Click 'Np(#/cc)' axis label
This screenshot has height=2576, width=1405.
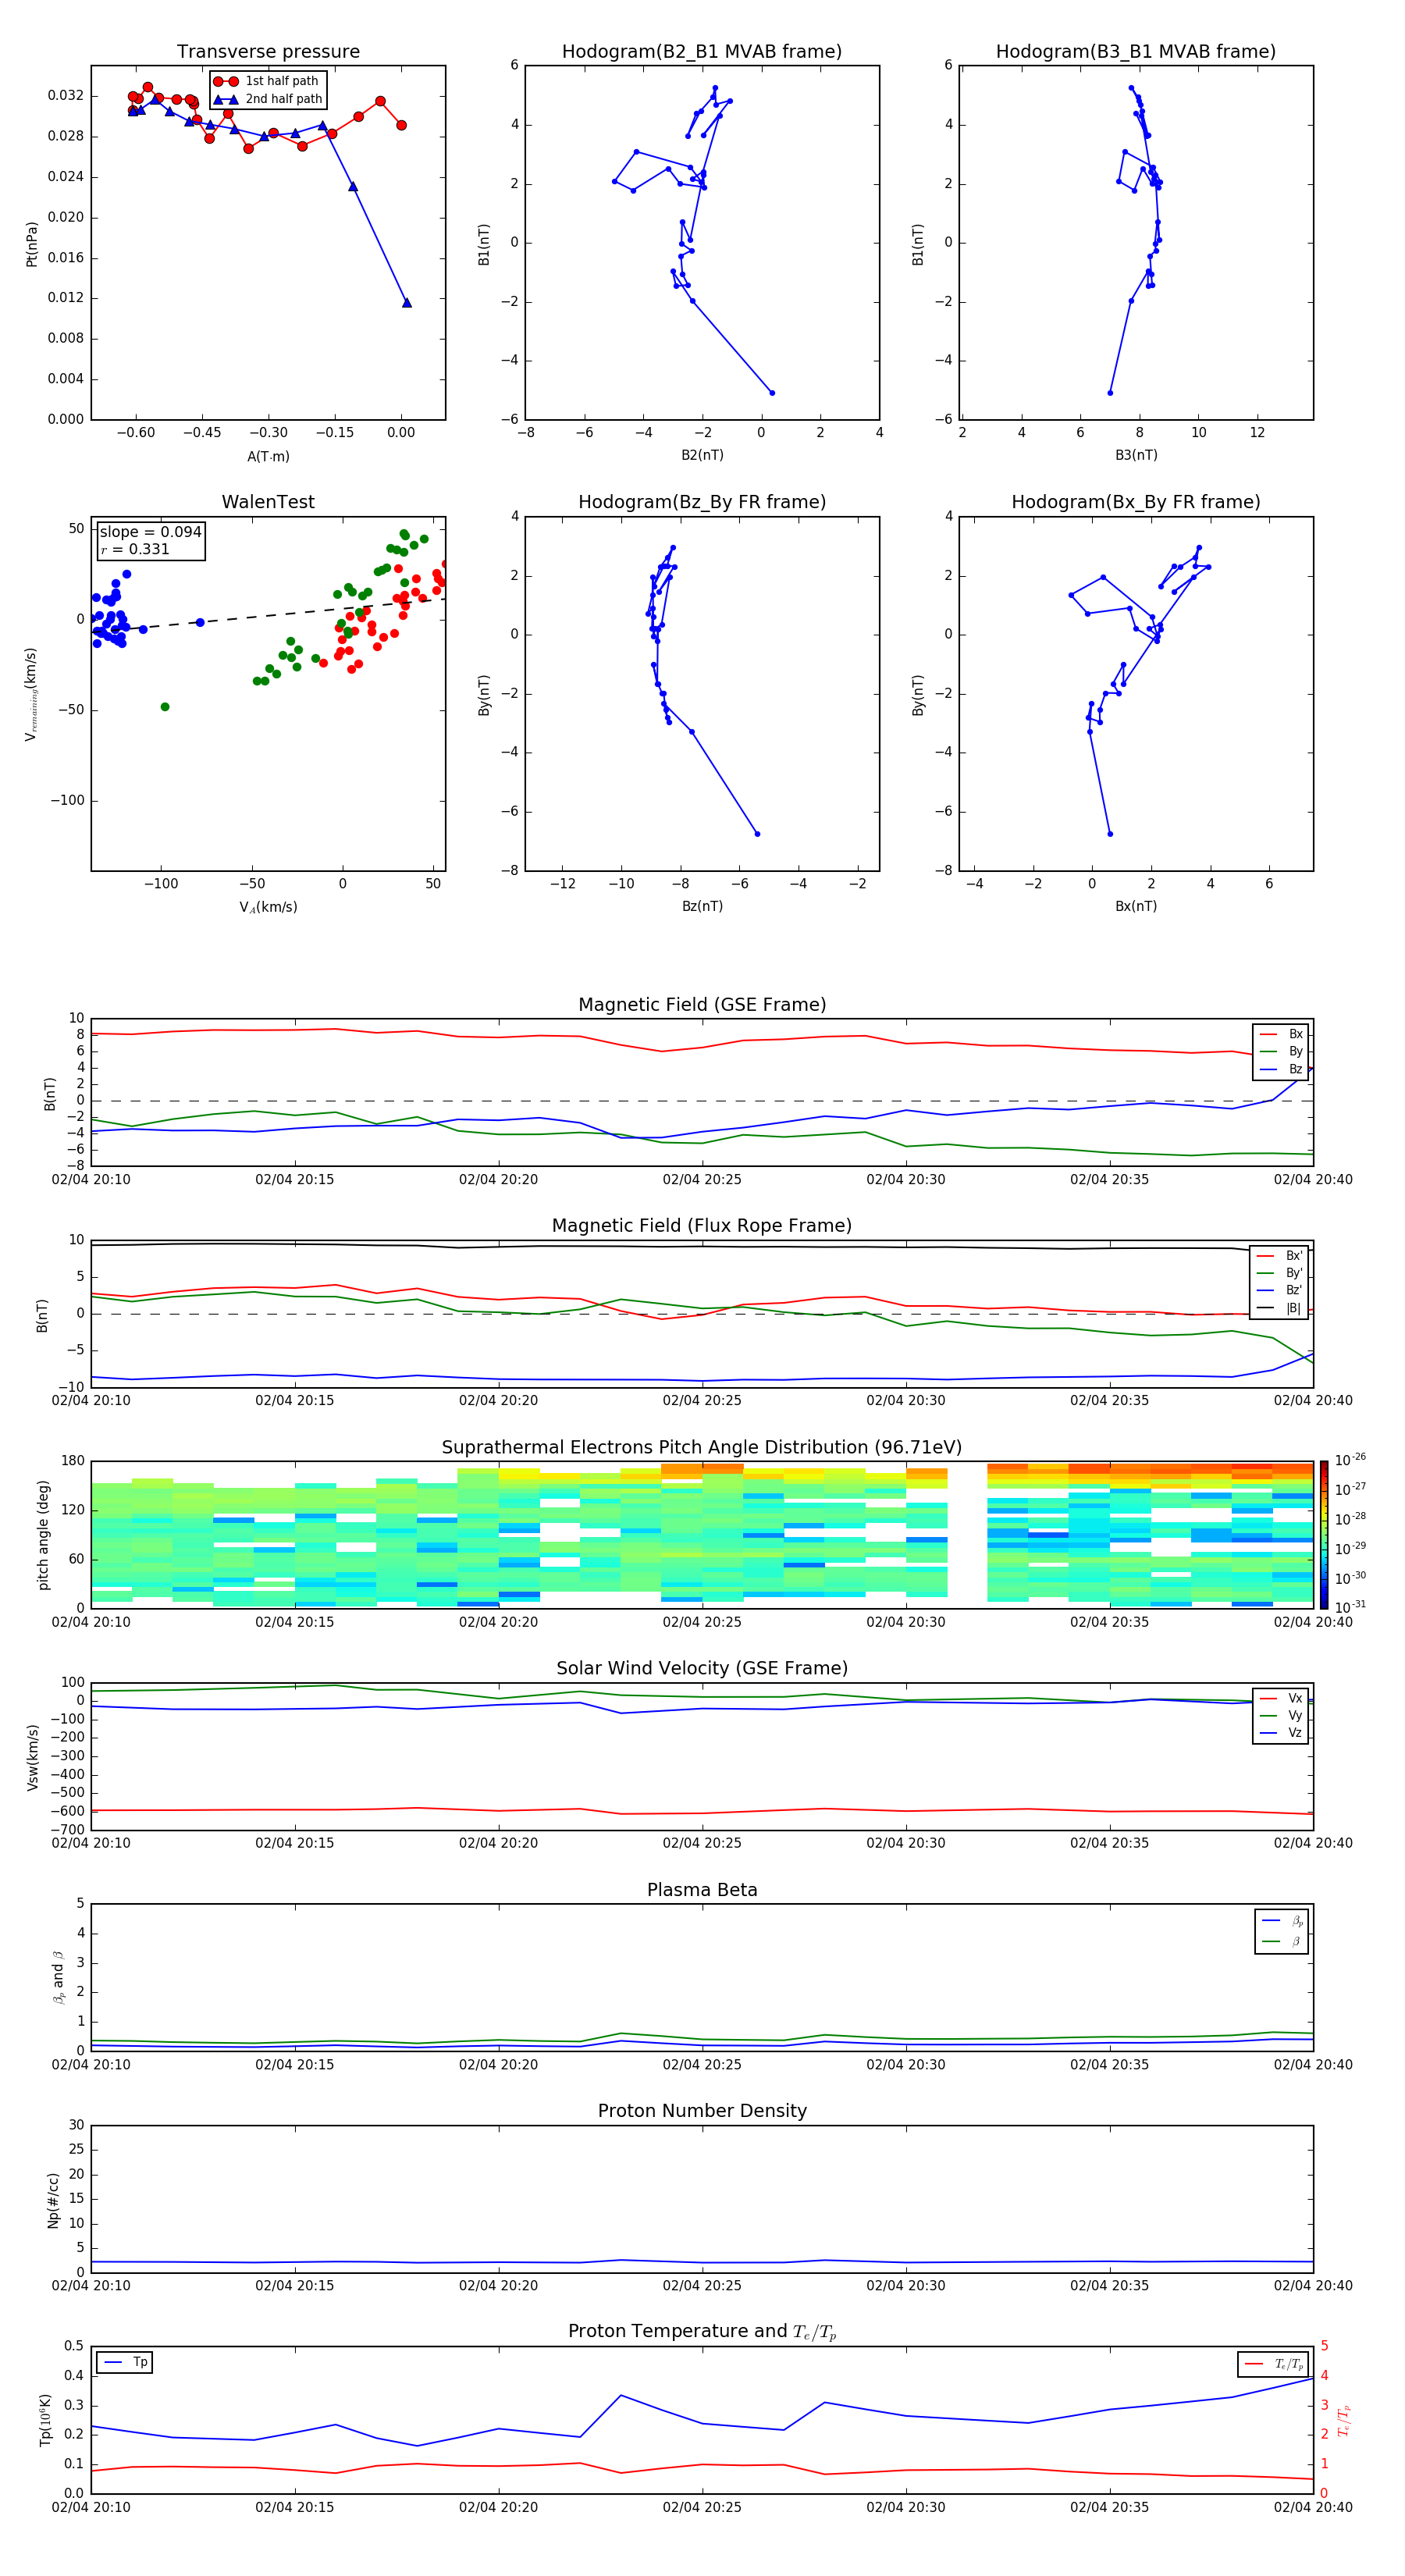(53, 2200)
